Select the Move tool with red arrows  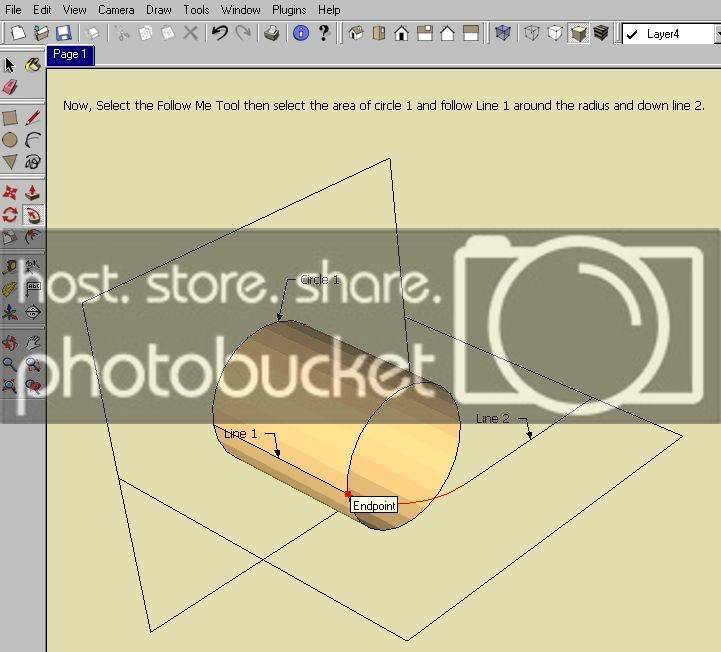pos(10,193)
